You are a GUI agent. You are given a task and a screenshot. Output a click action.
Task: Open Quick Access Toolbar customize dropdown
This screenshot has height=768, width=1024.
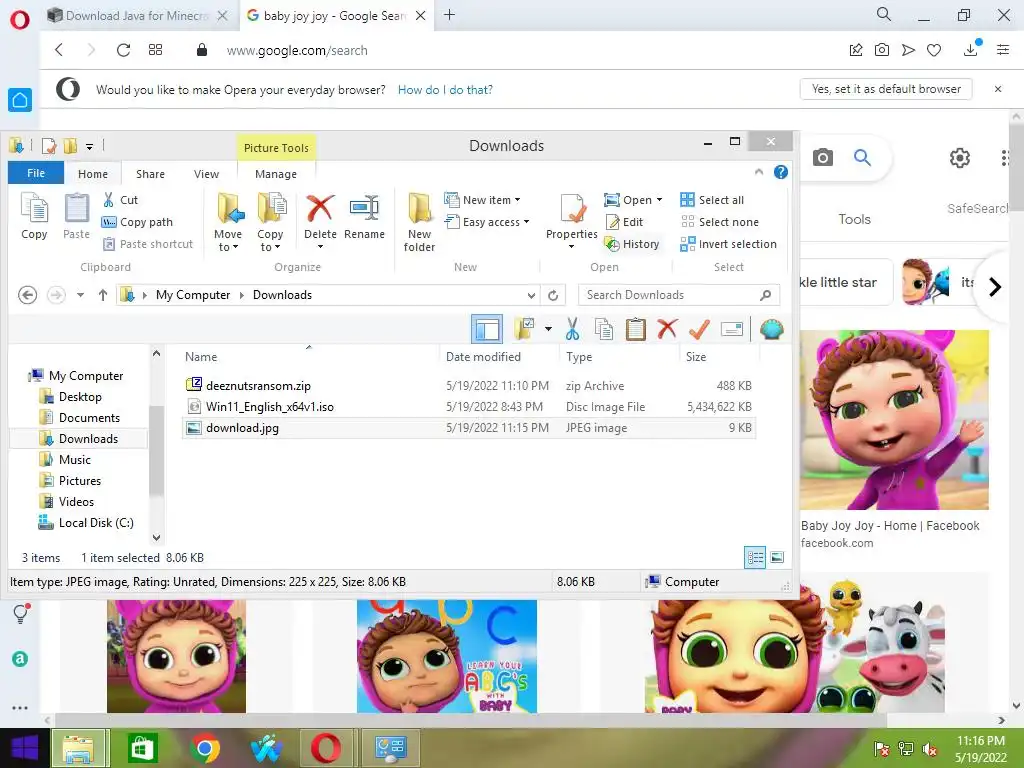click(x=89, y=146)
